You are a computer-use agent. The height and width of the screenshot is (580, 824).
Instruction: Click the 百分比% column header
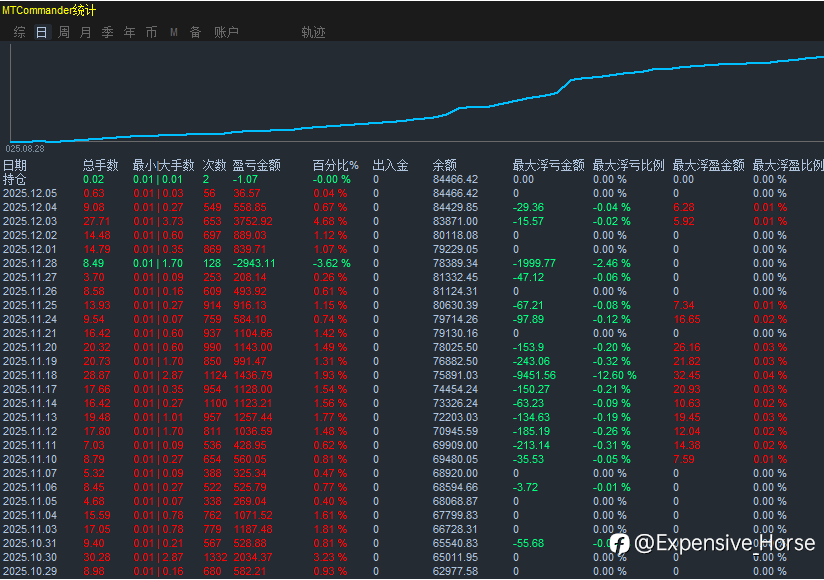coord(335,165)
